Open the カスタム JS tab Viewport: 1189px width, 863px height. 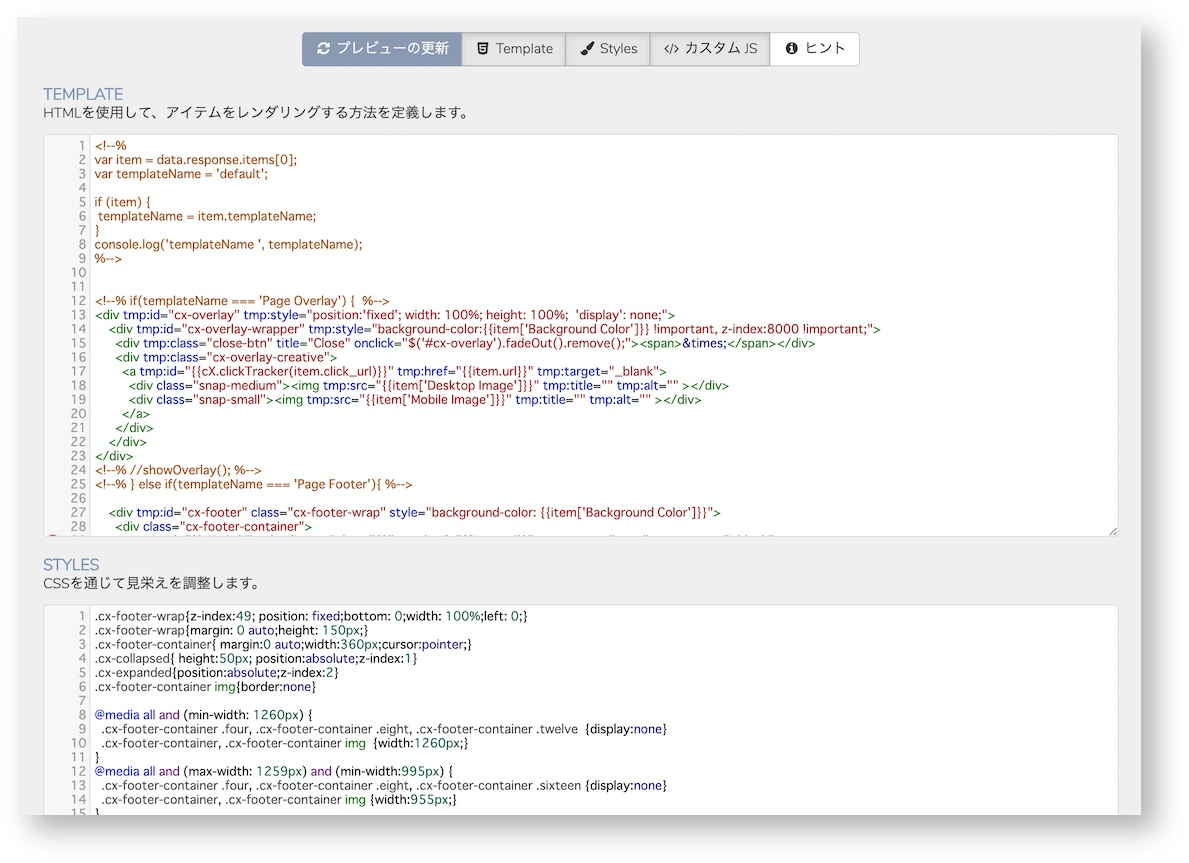tap(710, 49)
